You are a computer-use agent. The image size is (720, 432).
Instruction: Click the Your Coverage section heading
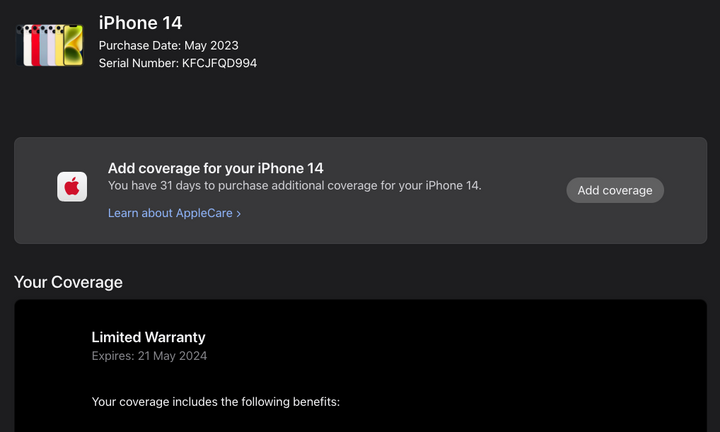pyautogui.click(x=68, y=282)
